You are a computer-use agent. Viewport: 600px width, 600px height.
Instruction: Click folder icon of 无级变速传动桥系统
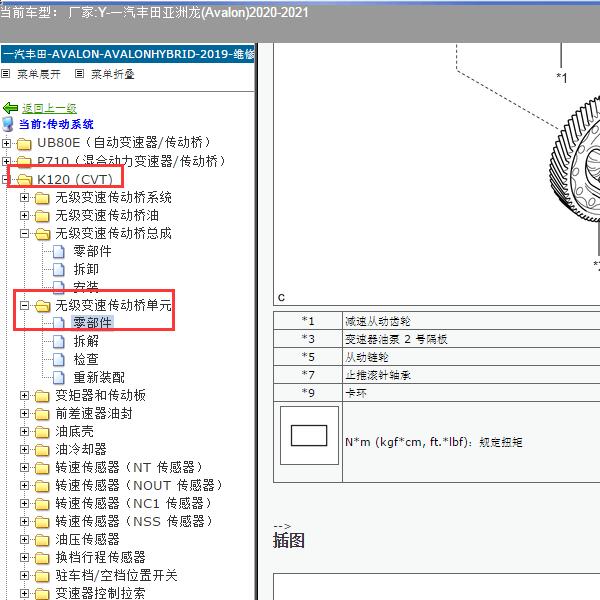[42, 198]
